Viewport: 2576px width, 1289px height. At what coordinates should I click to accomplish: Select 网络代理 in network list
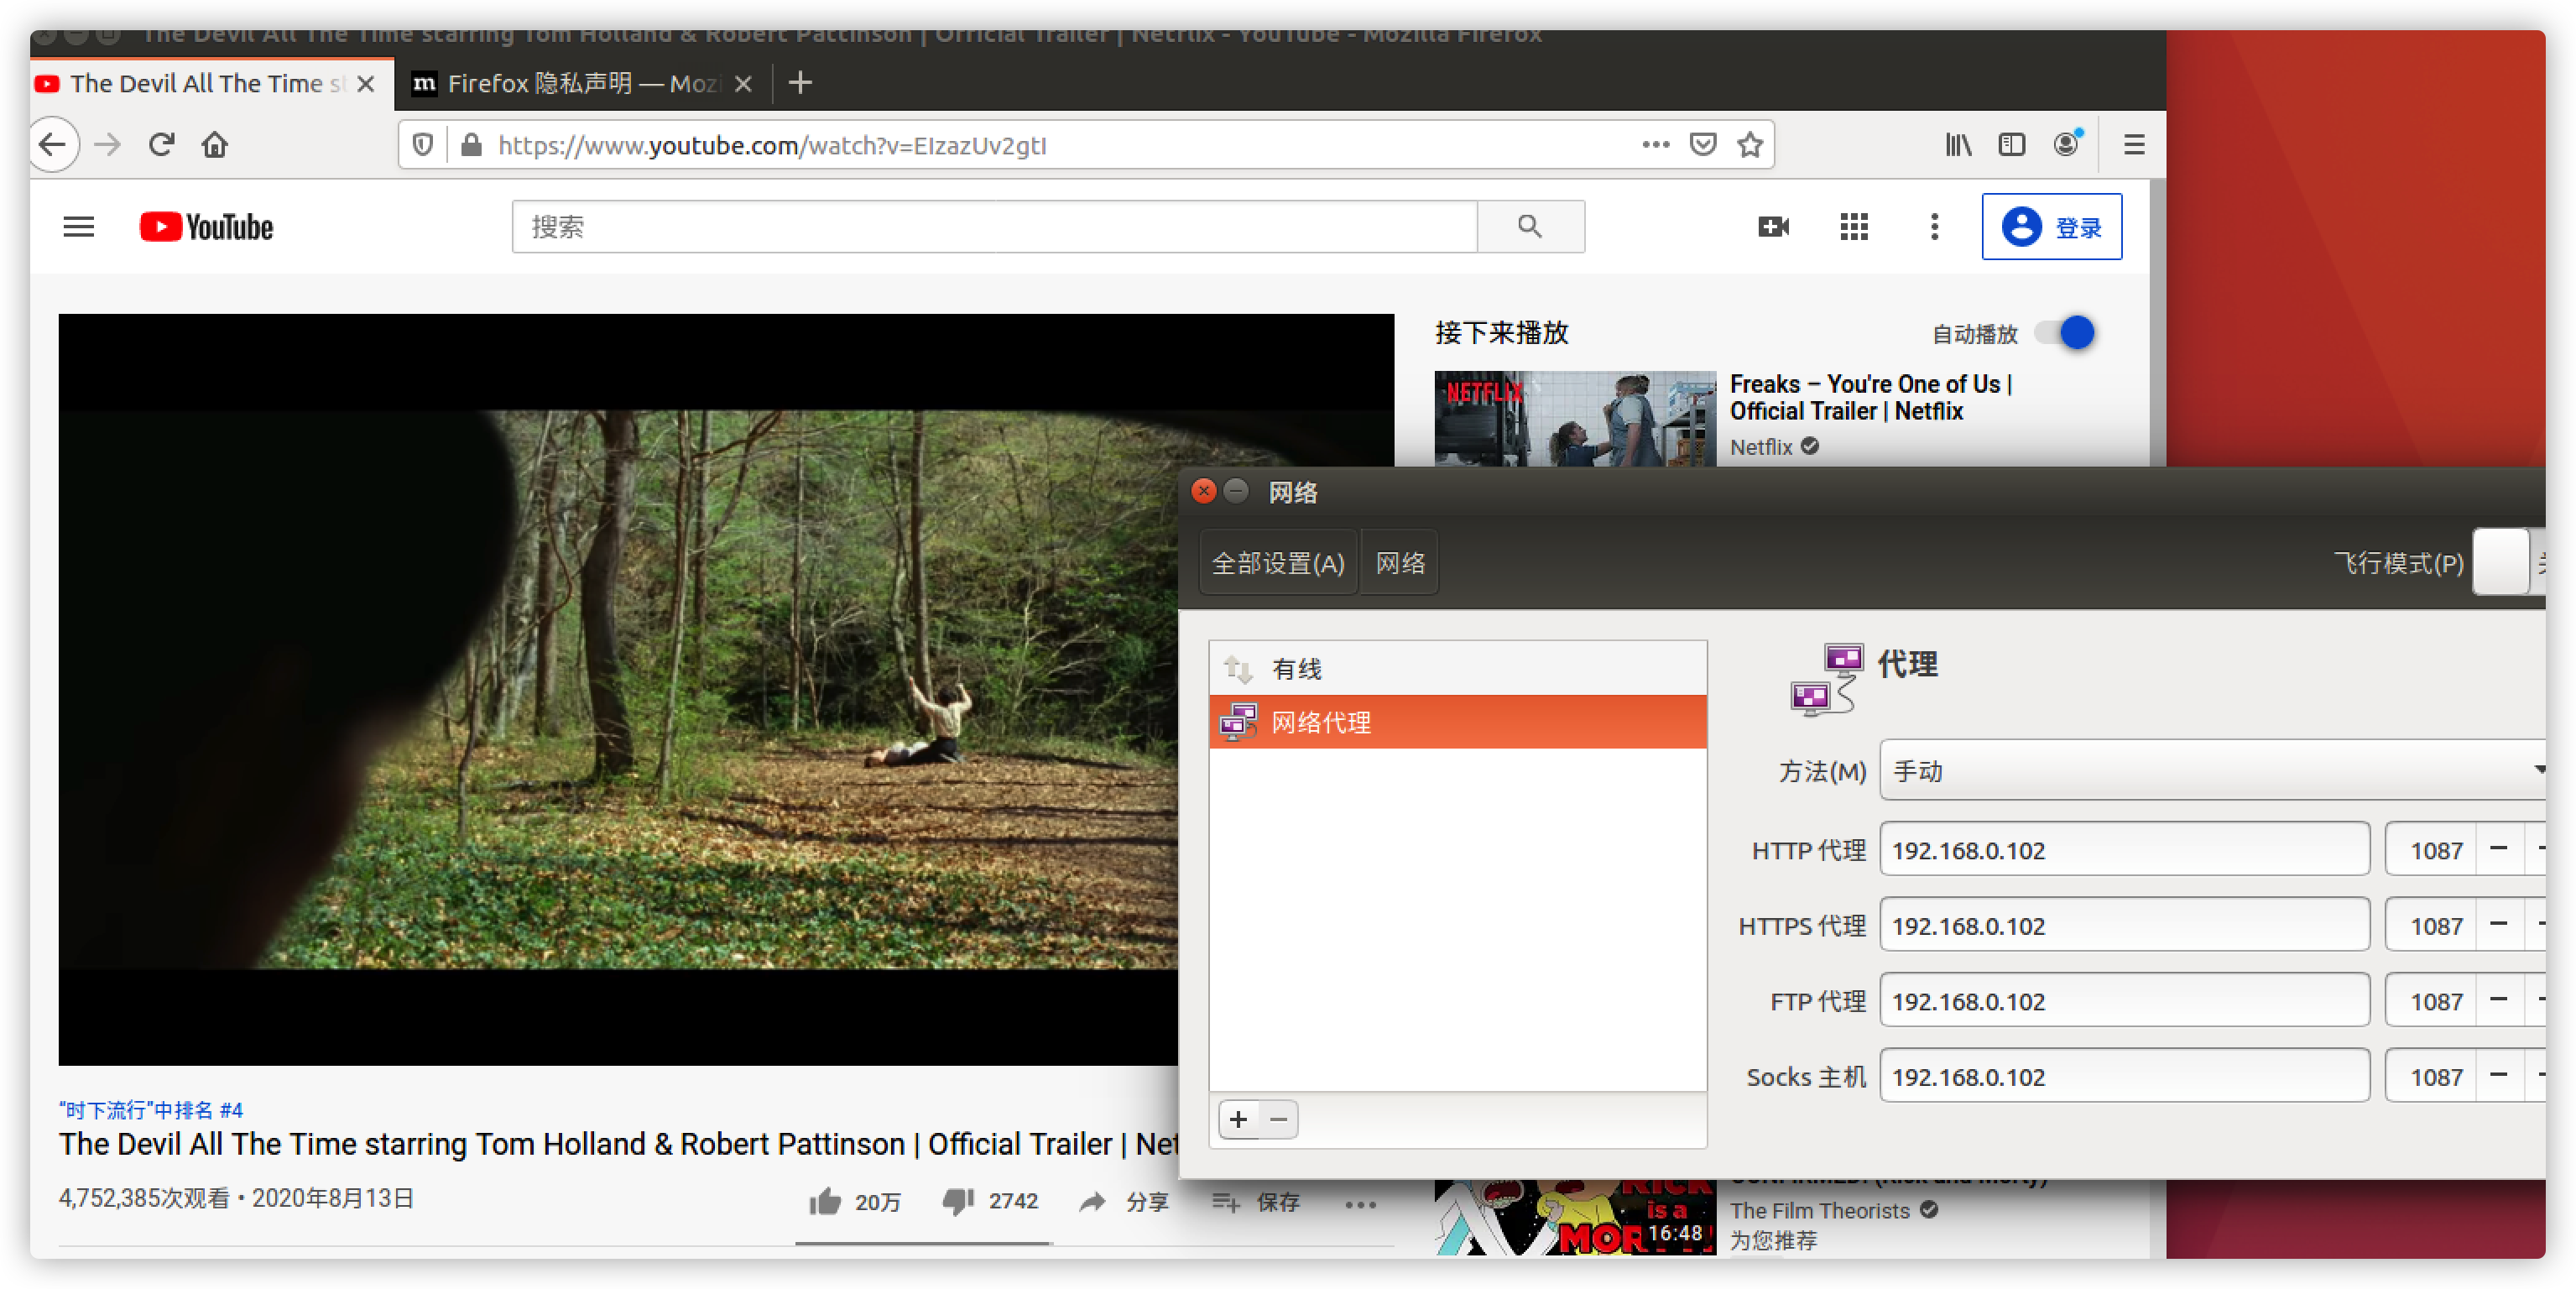[1458, 722]
